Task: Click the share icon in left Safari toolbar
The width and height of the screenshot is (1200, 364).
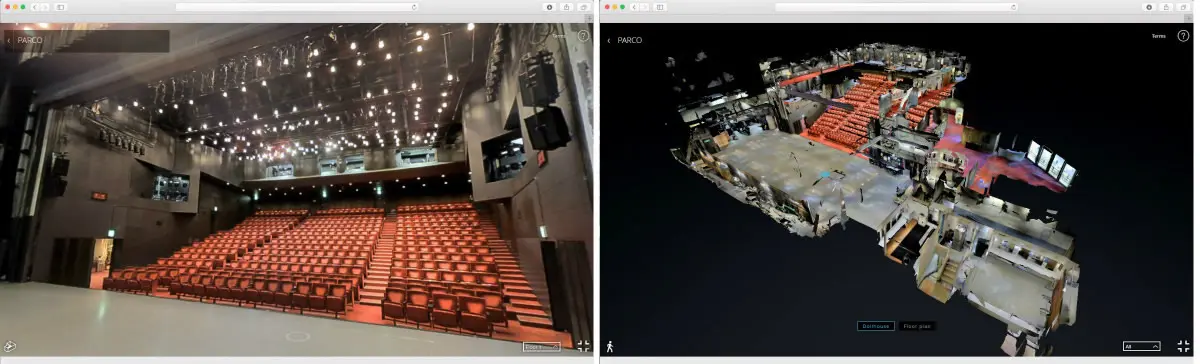Action: pyautogui.click(x=566, y=7)
